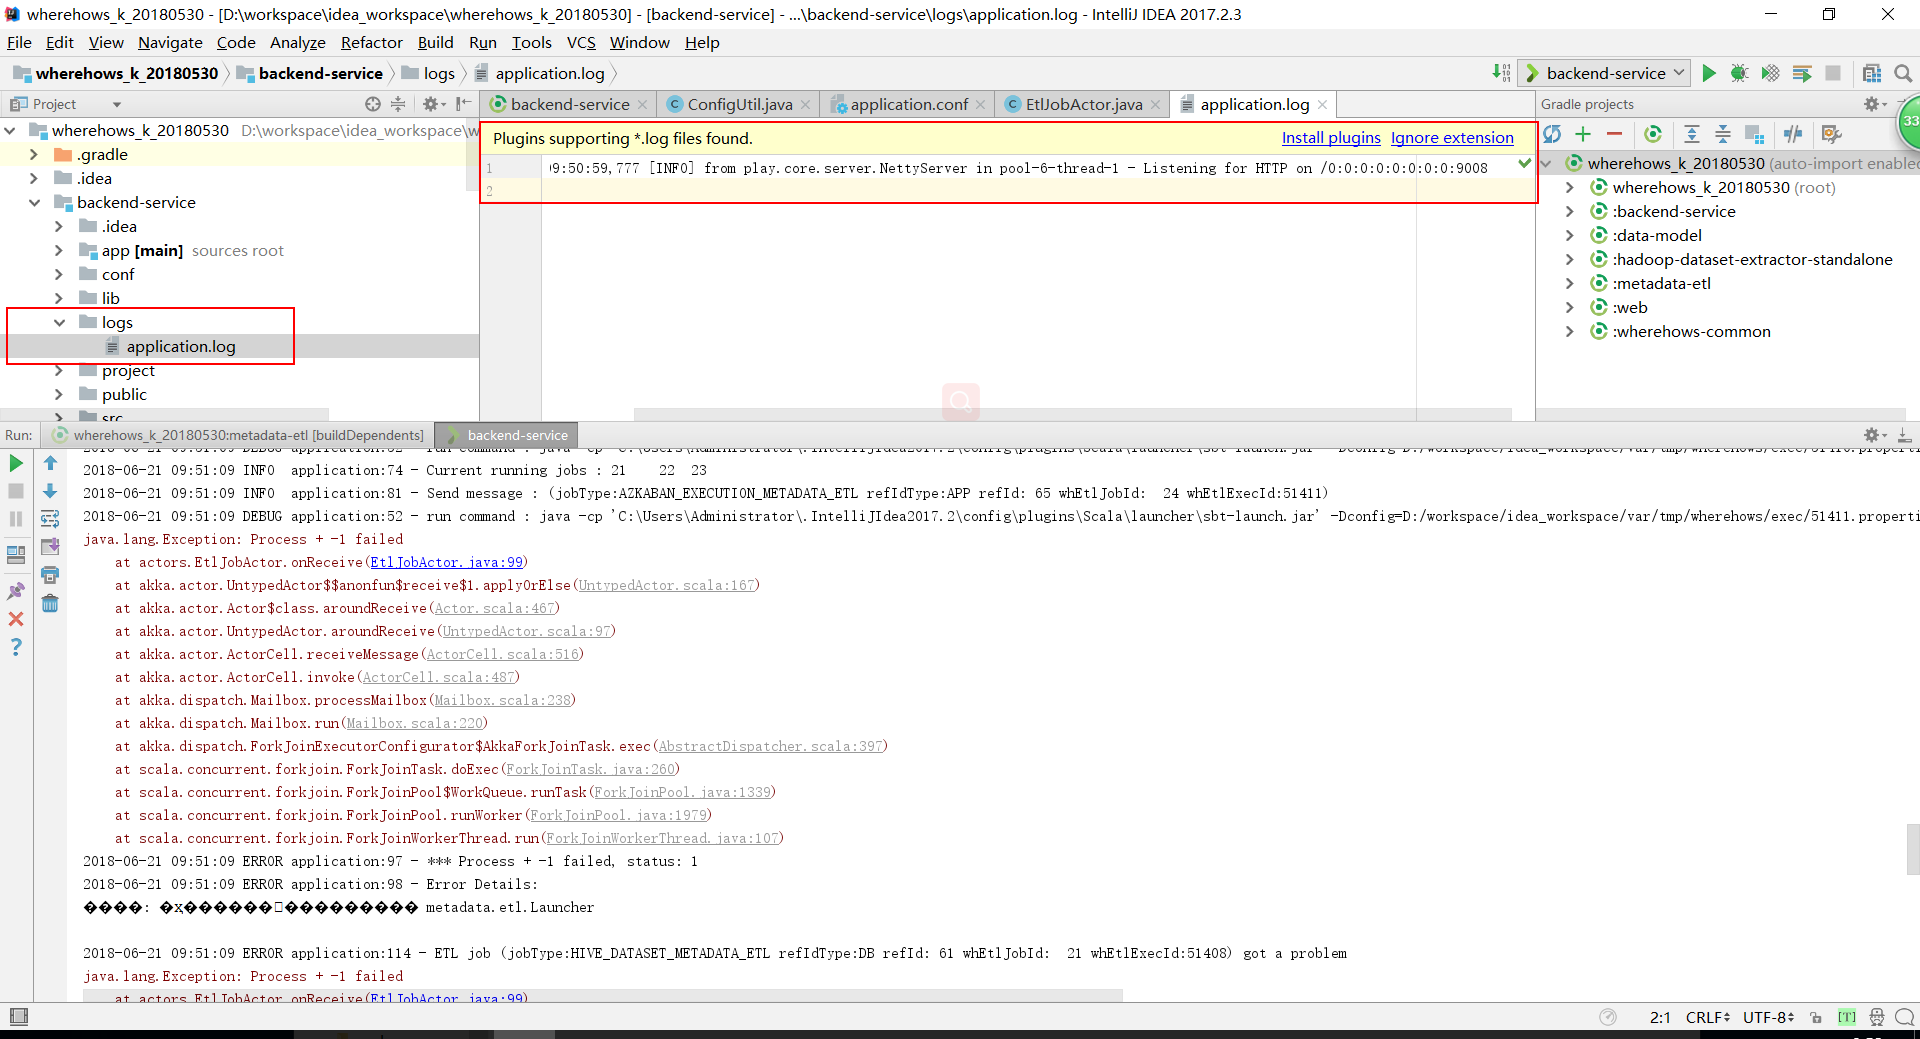The width and height of the screenshot is (1920, 1039).
Task: Run backend-service with coverage
Action: coord(1771,72)
